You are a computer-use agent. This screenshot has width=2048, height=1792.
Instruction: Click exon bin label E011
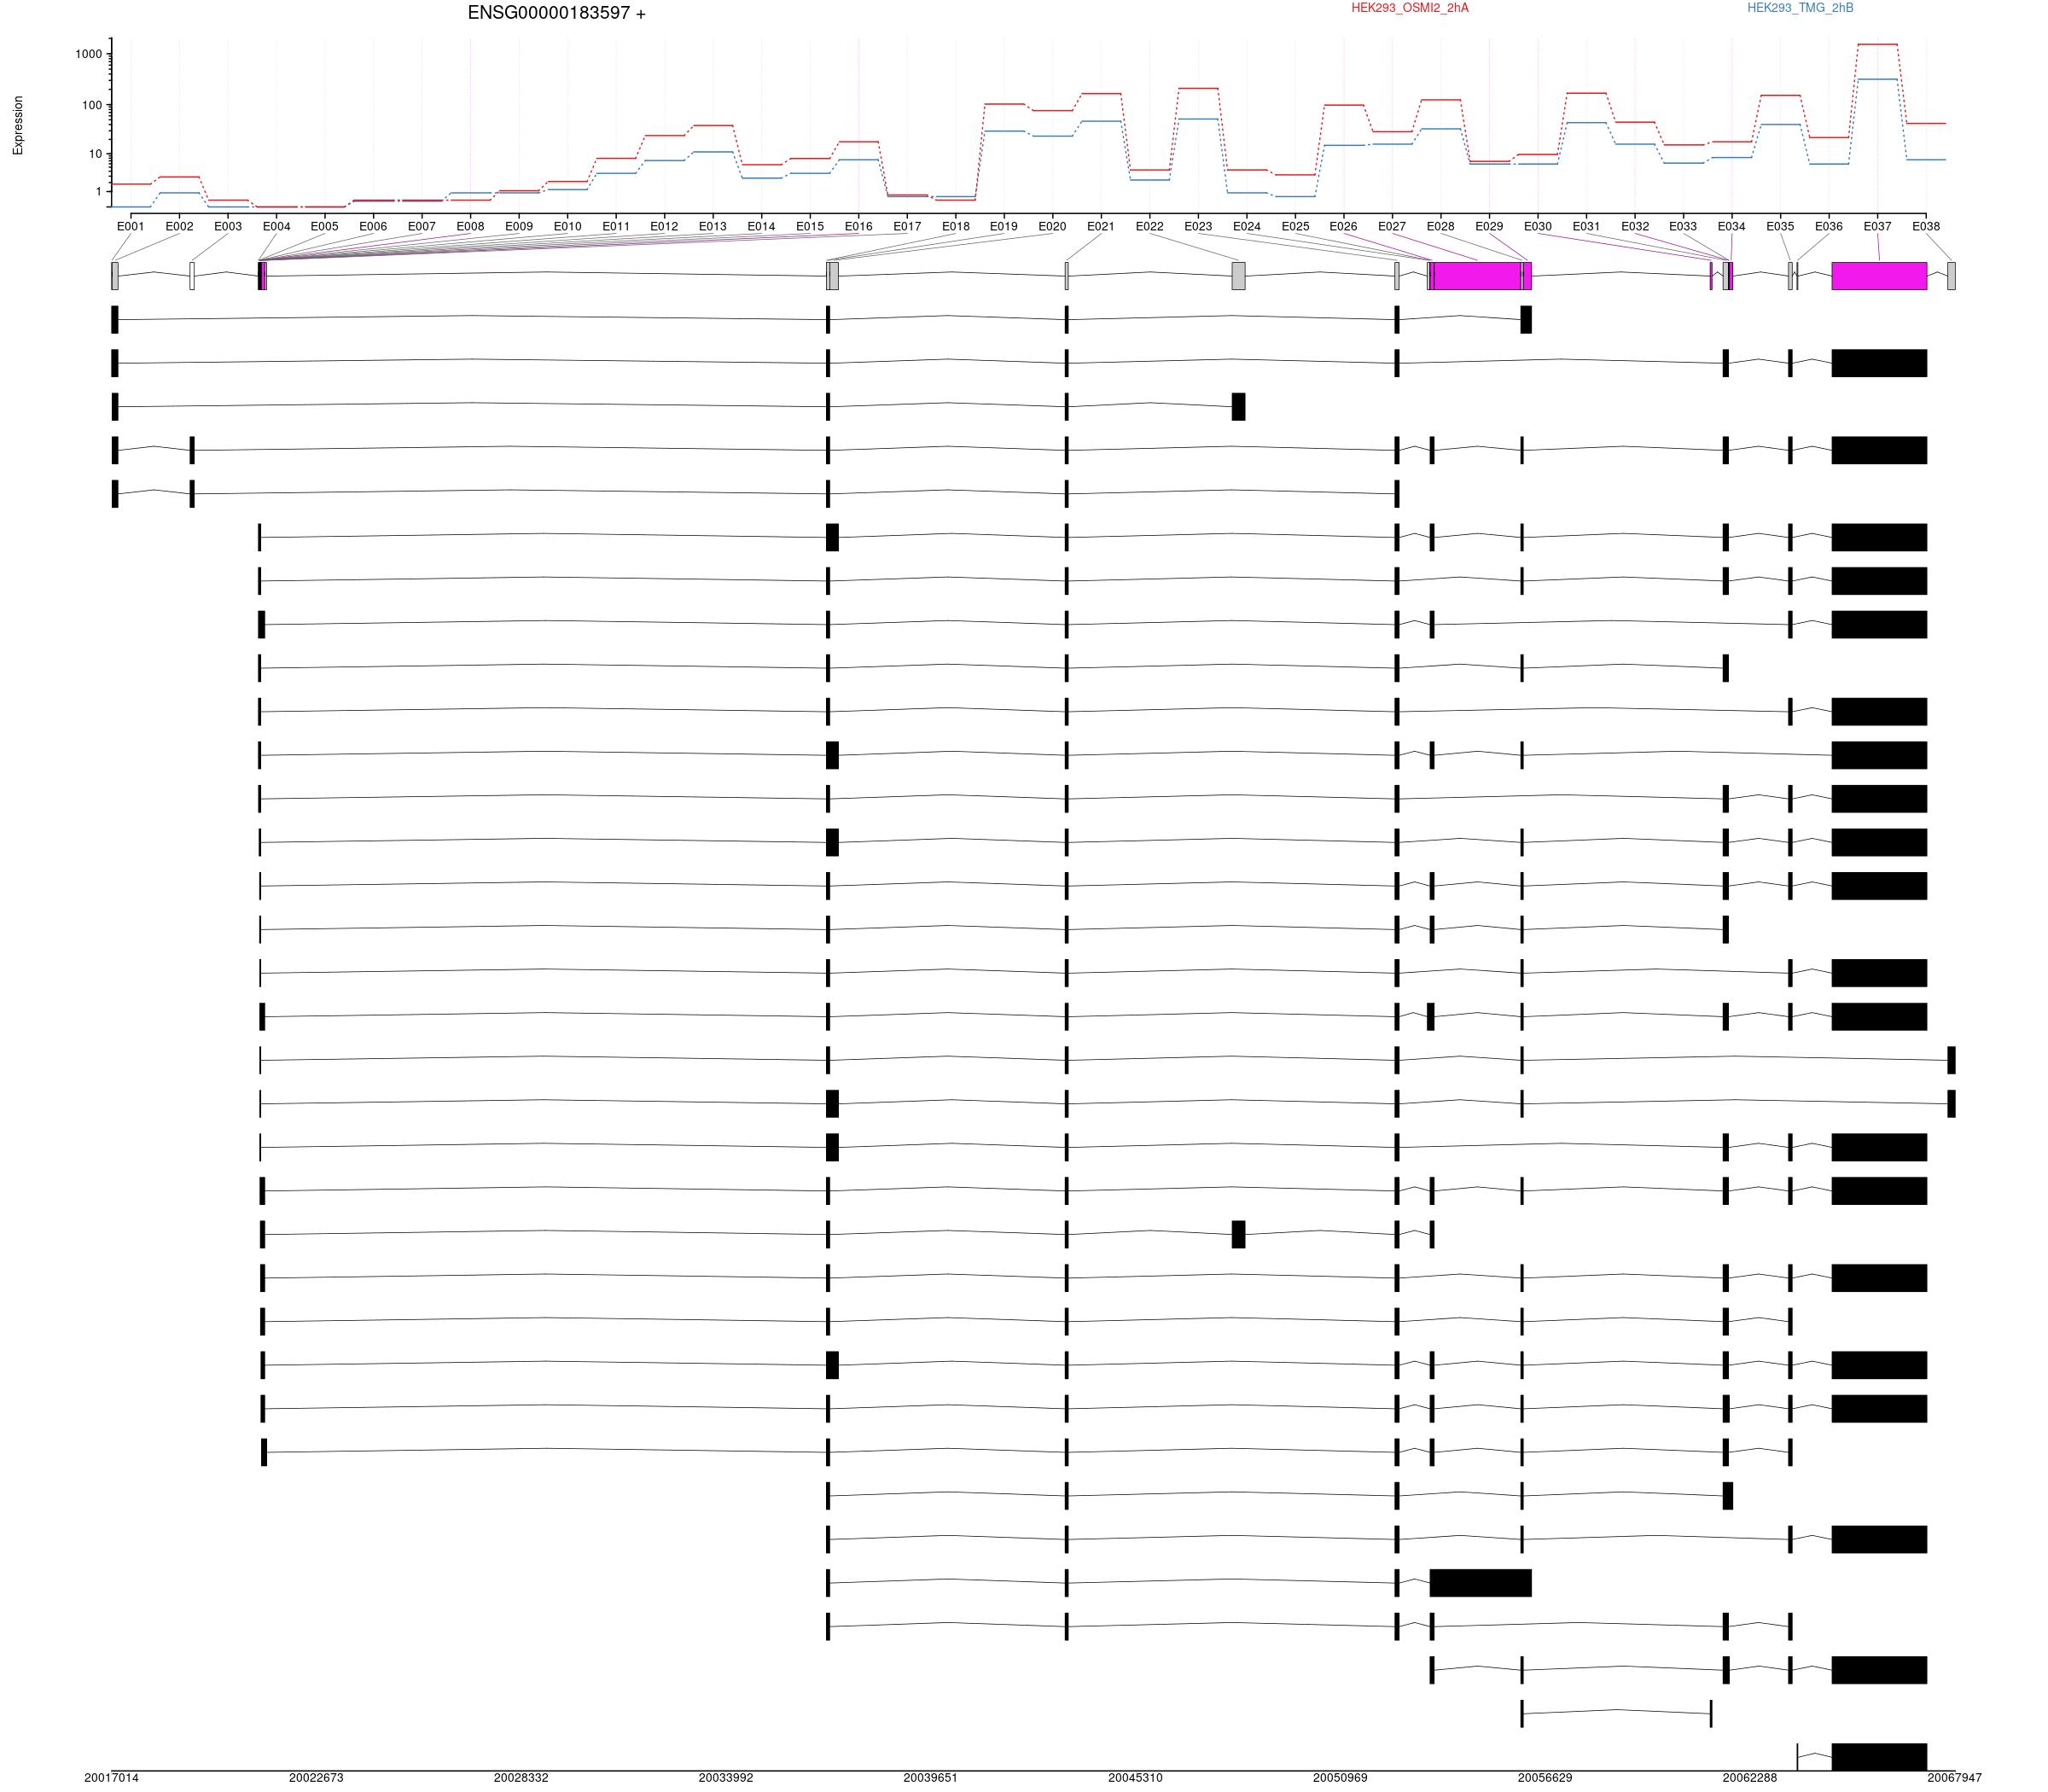pyautogui.click(x=616, y=227)
